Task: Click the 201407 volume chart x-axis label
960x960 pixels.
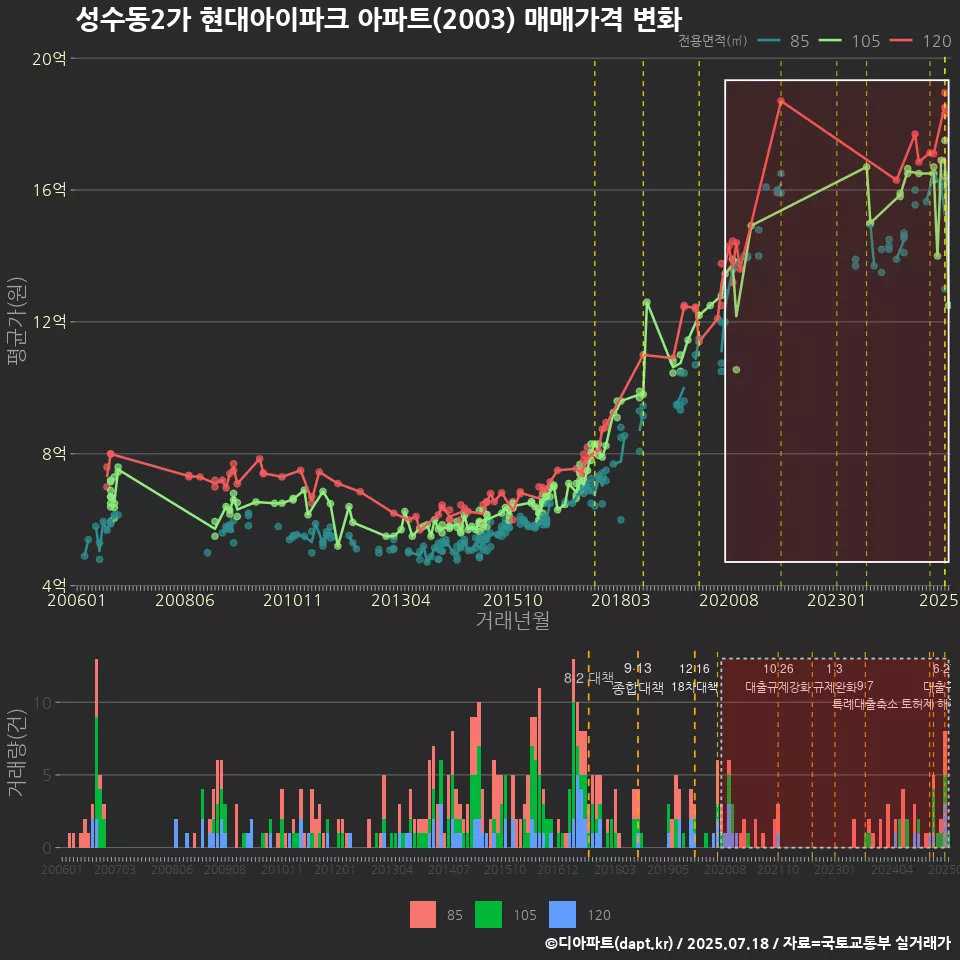Action: [x=449, y=869]
